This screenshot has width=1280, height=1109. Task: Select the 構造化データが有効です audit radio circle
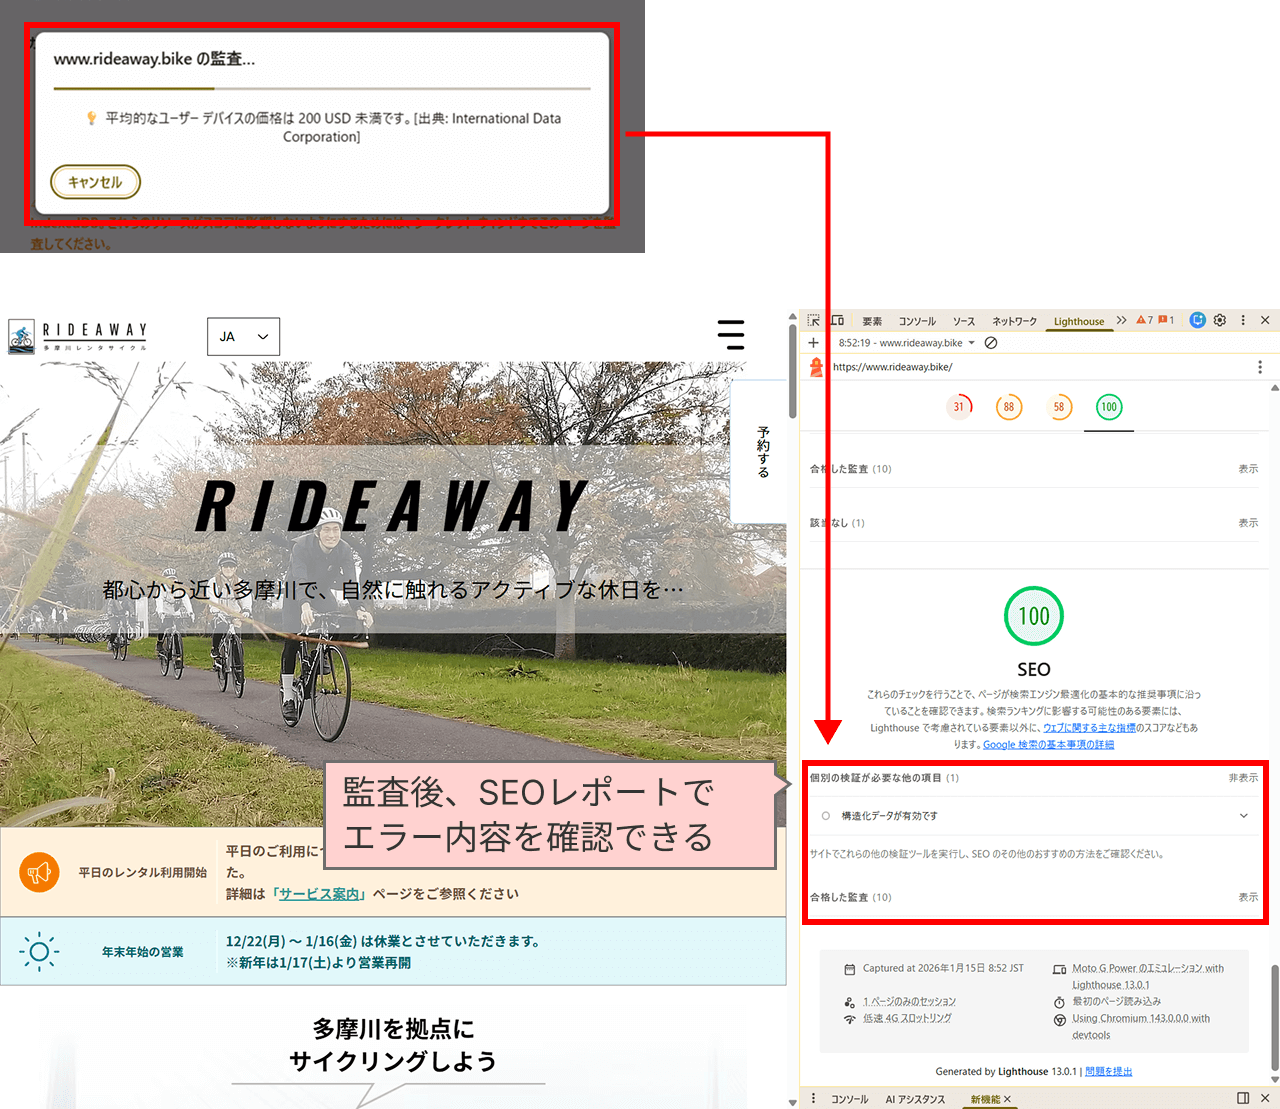[x=826, y=816]
